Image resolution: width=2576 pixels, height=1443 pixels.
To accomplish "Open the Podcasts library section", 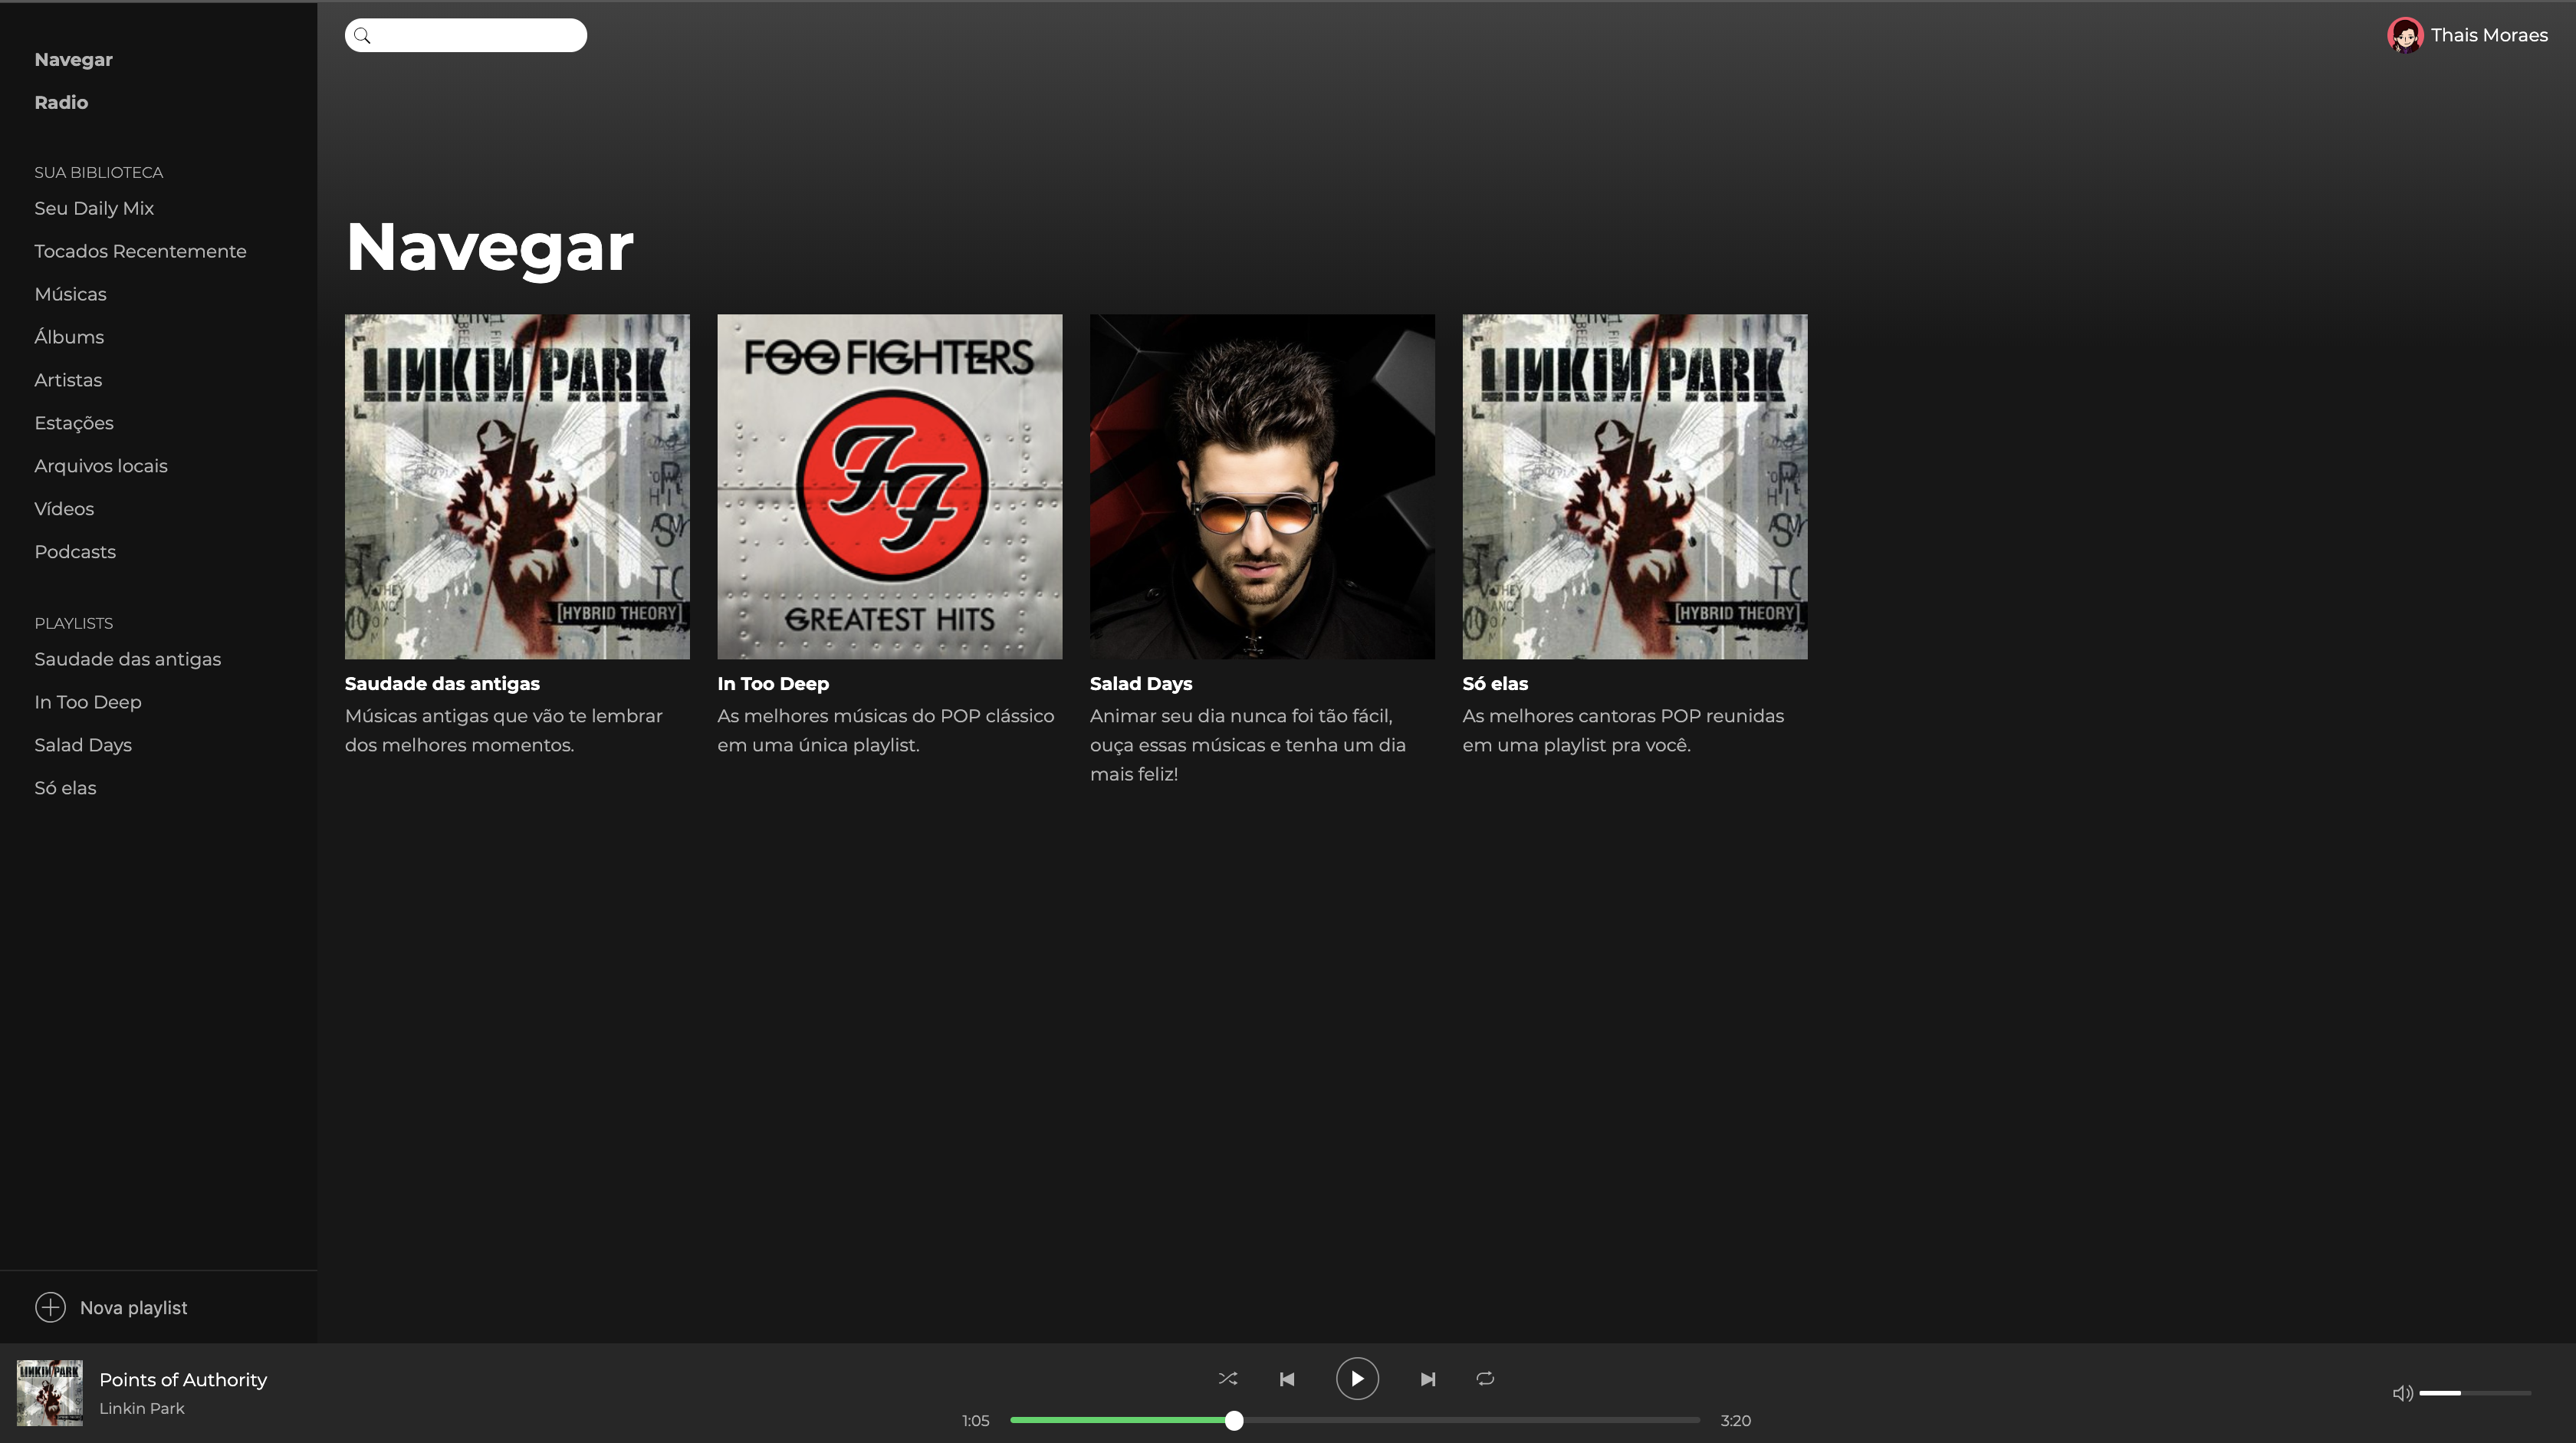I will point(75,552).
